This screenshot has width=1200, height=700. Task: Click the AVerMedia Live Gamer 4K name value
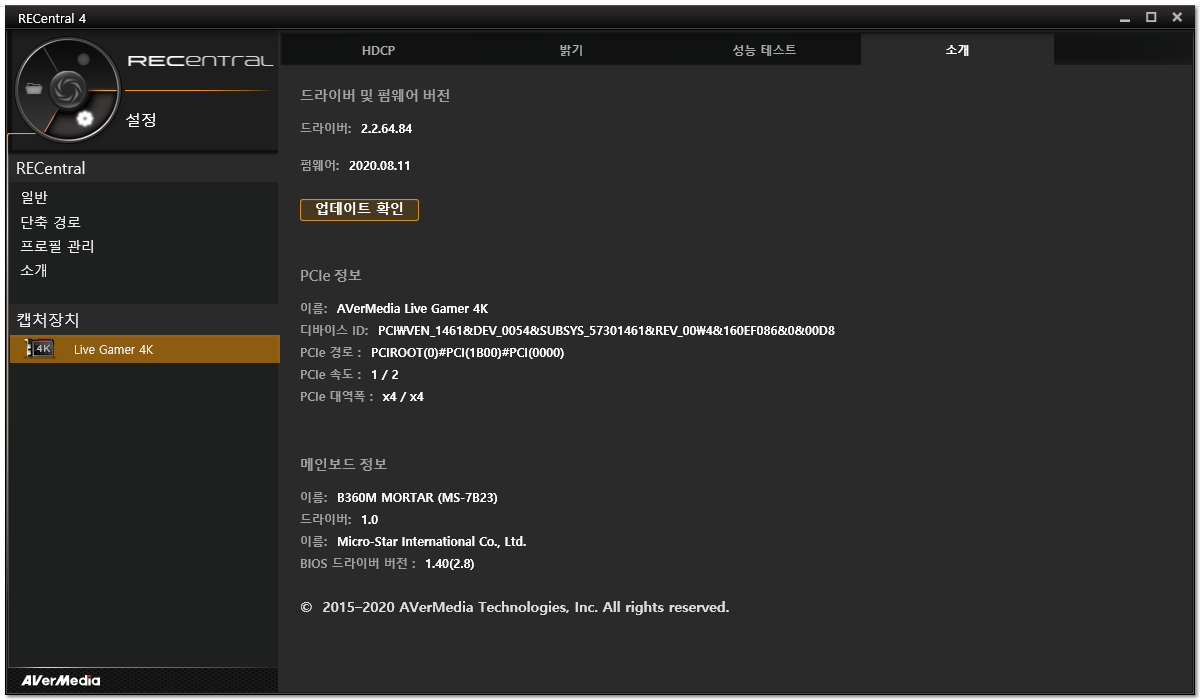coord(412,308)
